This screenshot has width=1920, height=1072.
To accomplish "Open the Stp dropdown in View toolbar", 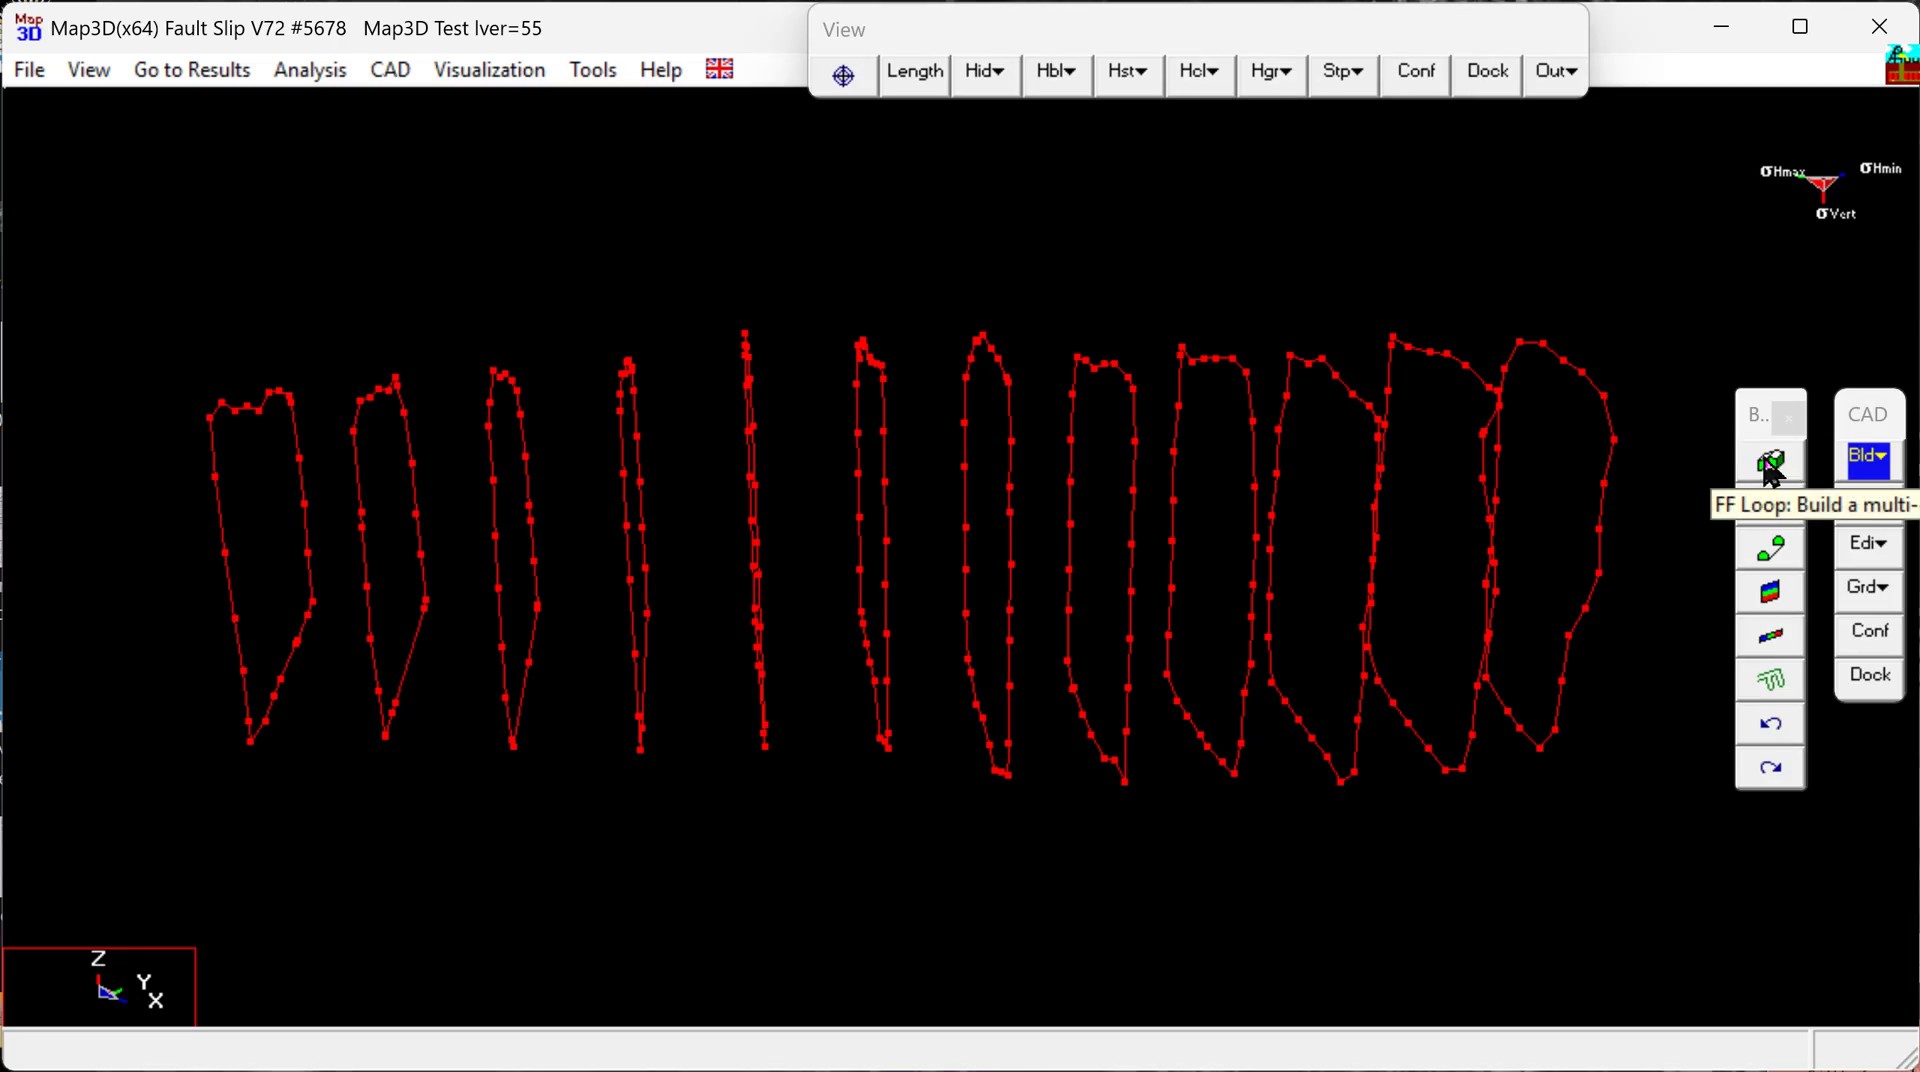I will pyautogui.click(x=1342, y=72).
